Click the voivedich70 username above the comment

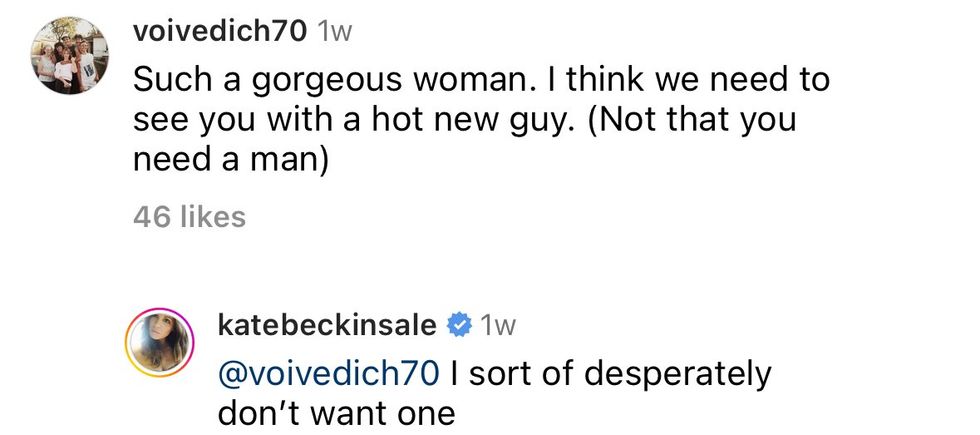217,31
